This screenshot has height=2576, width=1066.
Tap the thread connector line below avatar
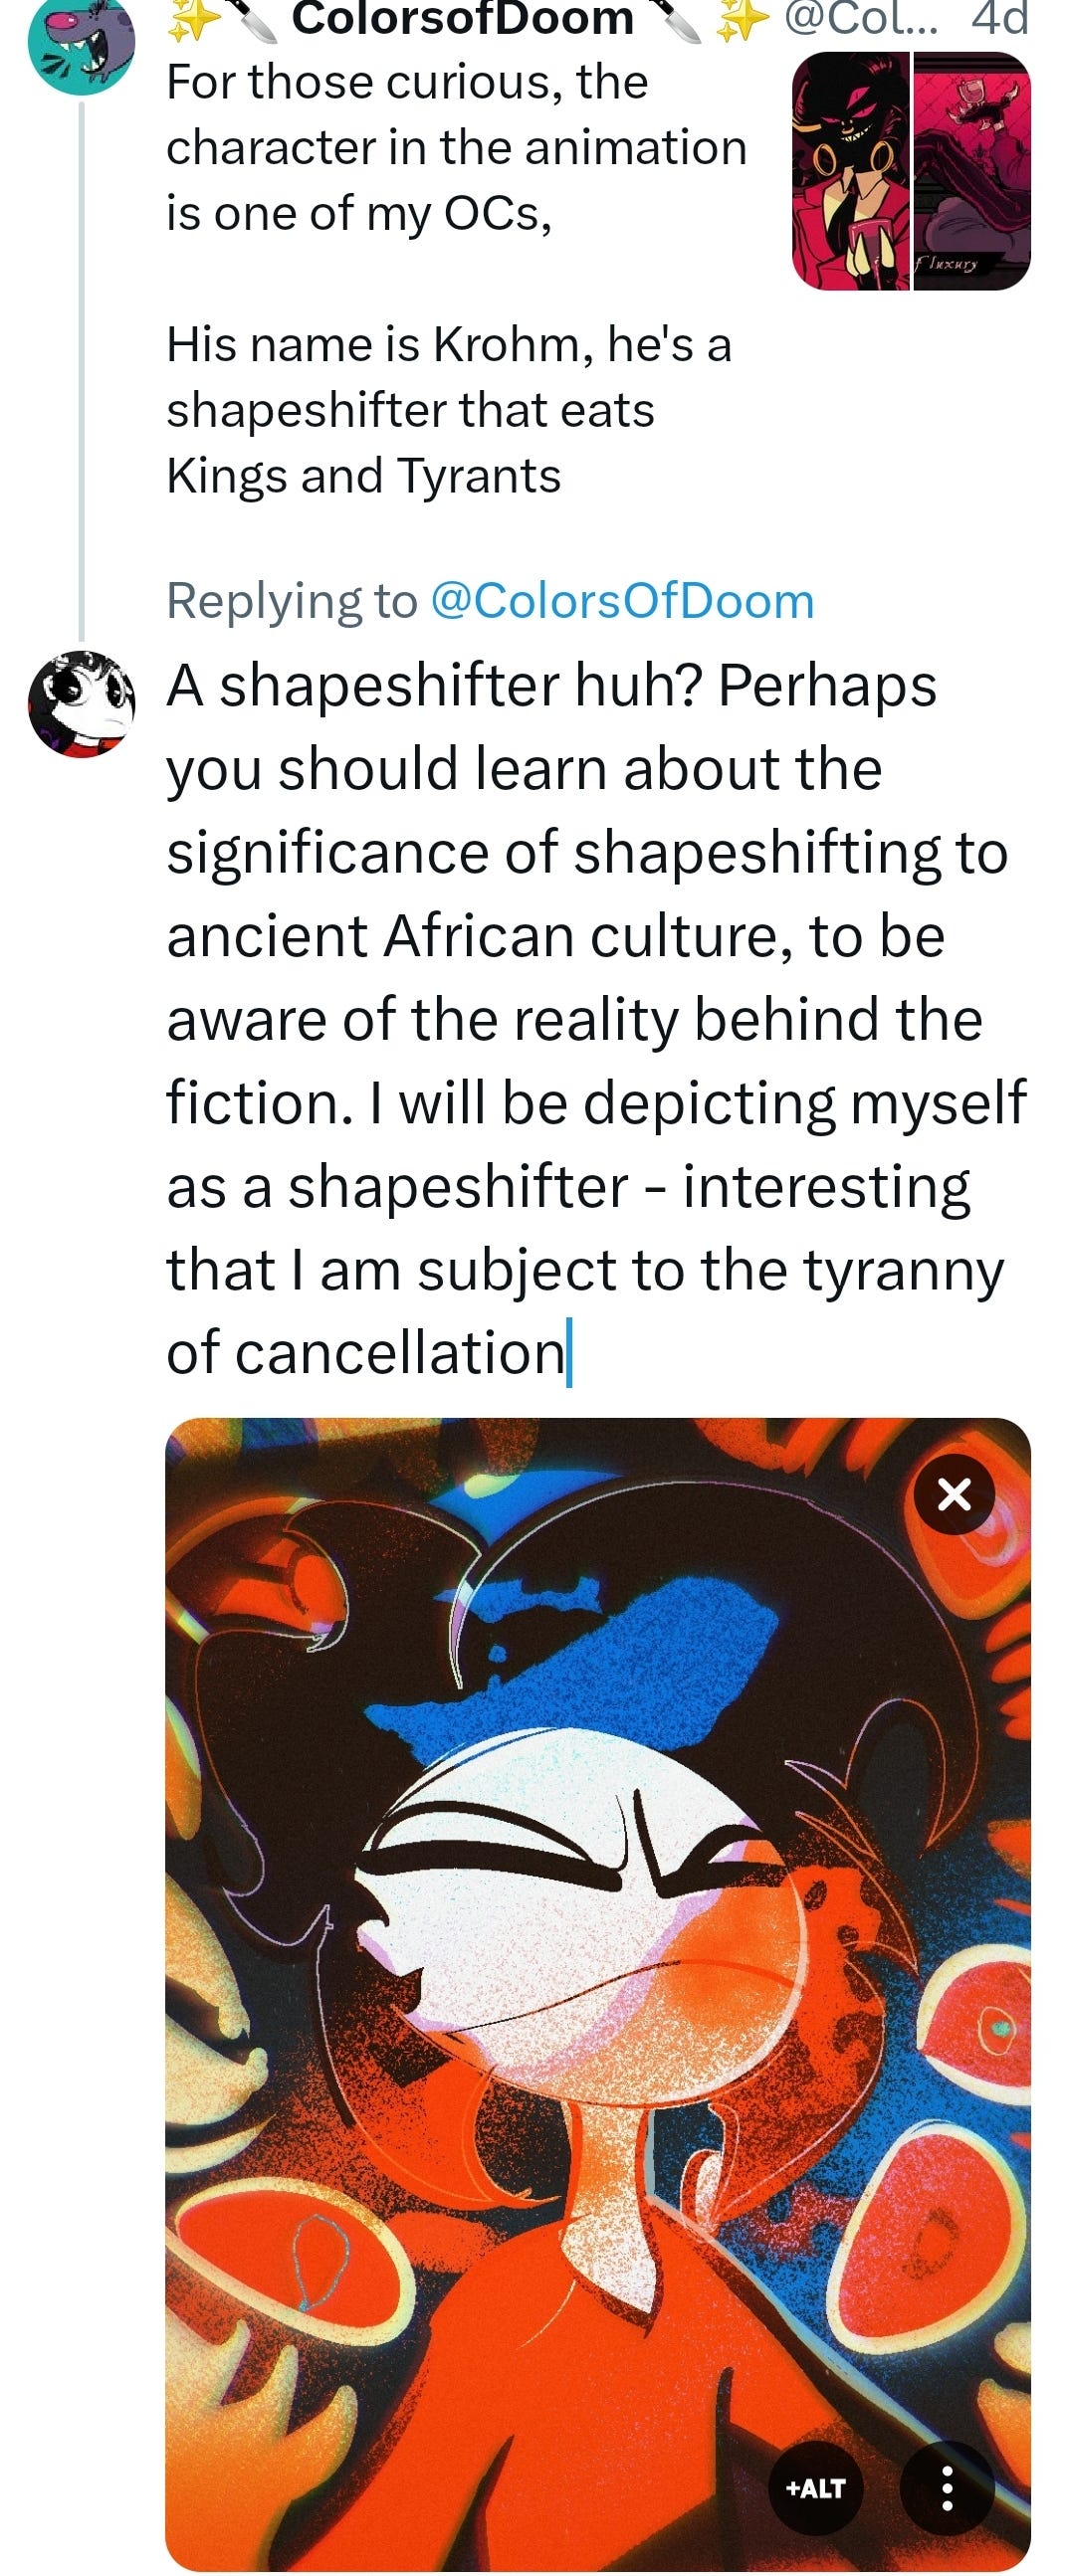[81, 370]
